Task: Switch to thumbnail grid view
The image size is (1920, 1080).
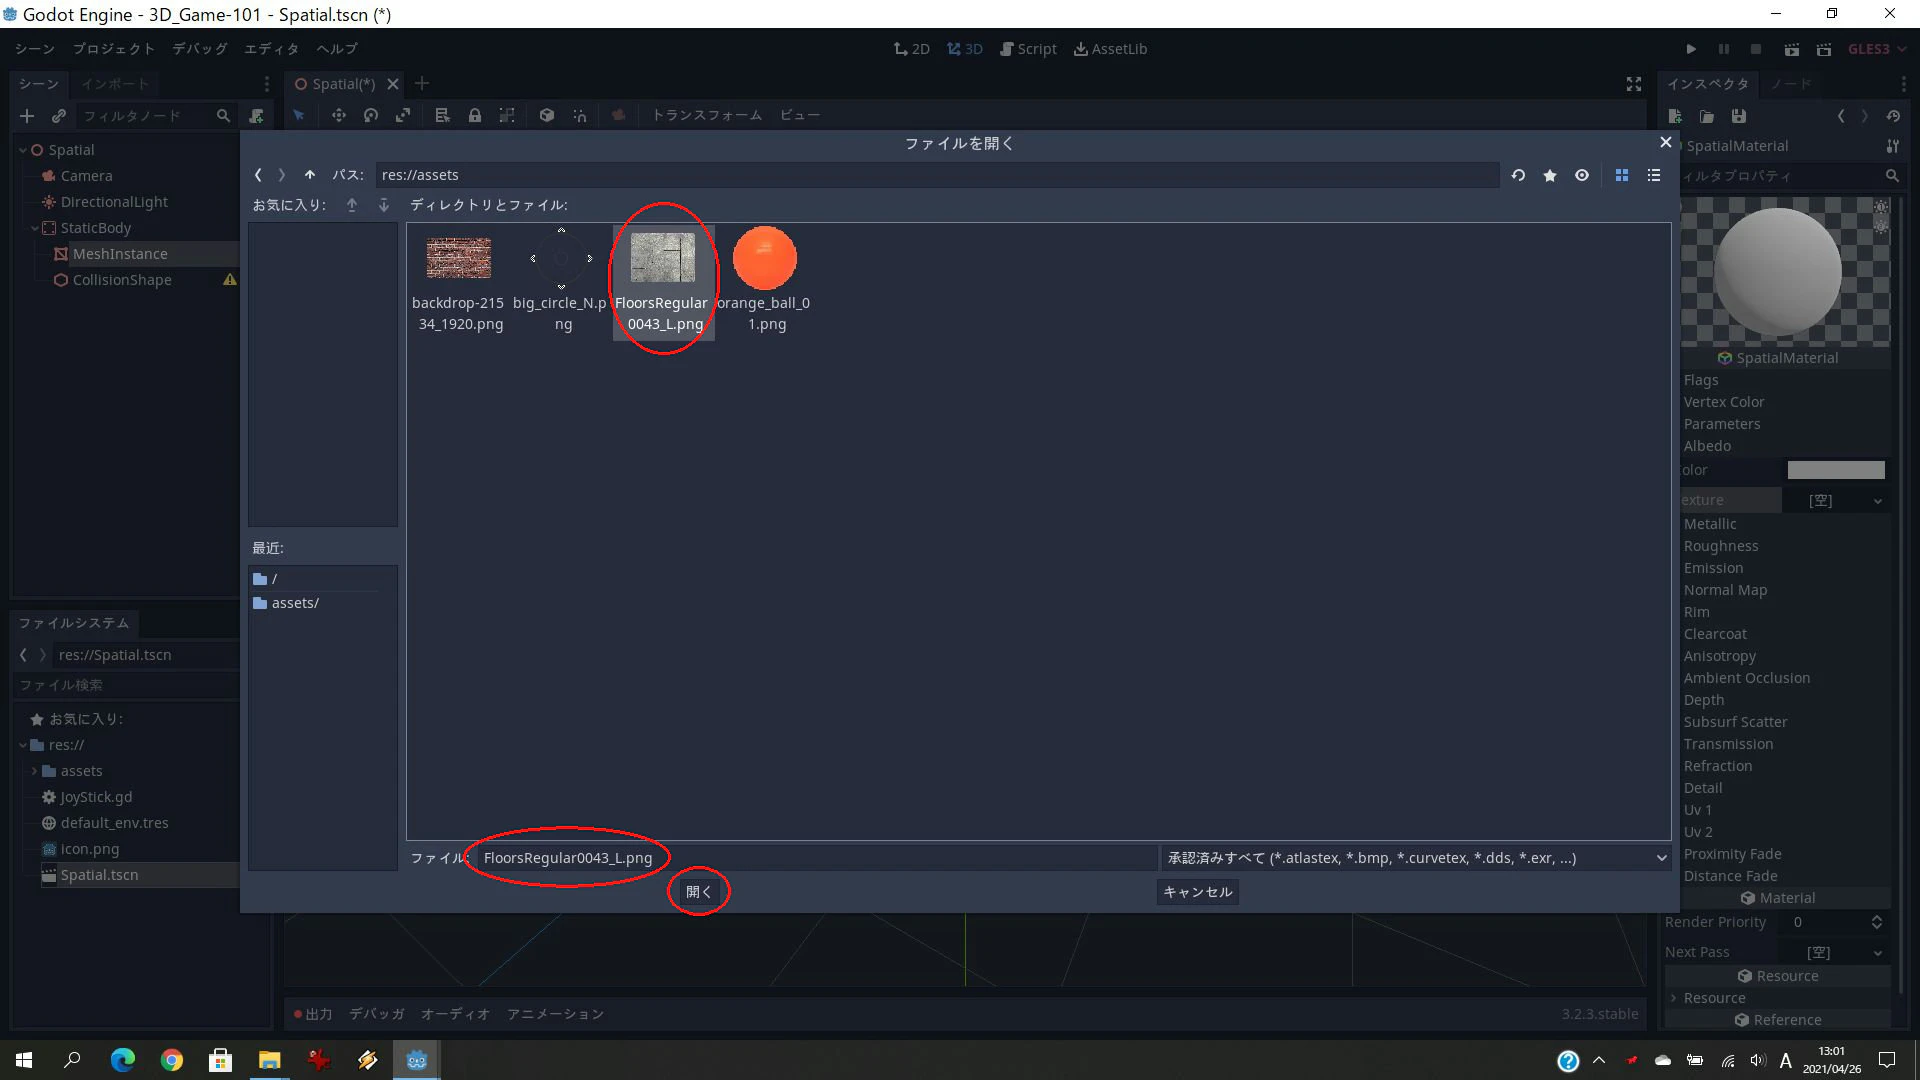Action: click(1622, 175)
